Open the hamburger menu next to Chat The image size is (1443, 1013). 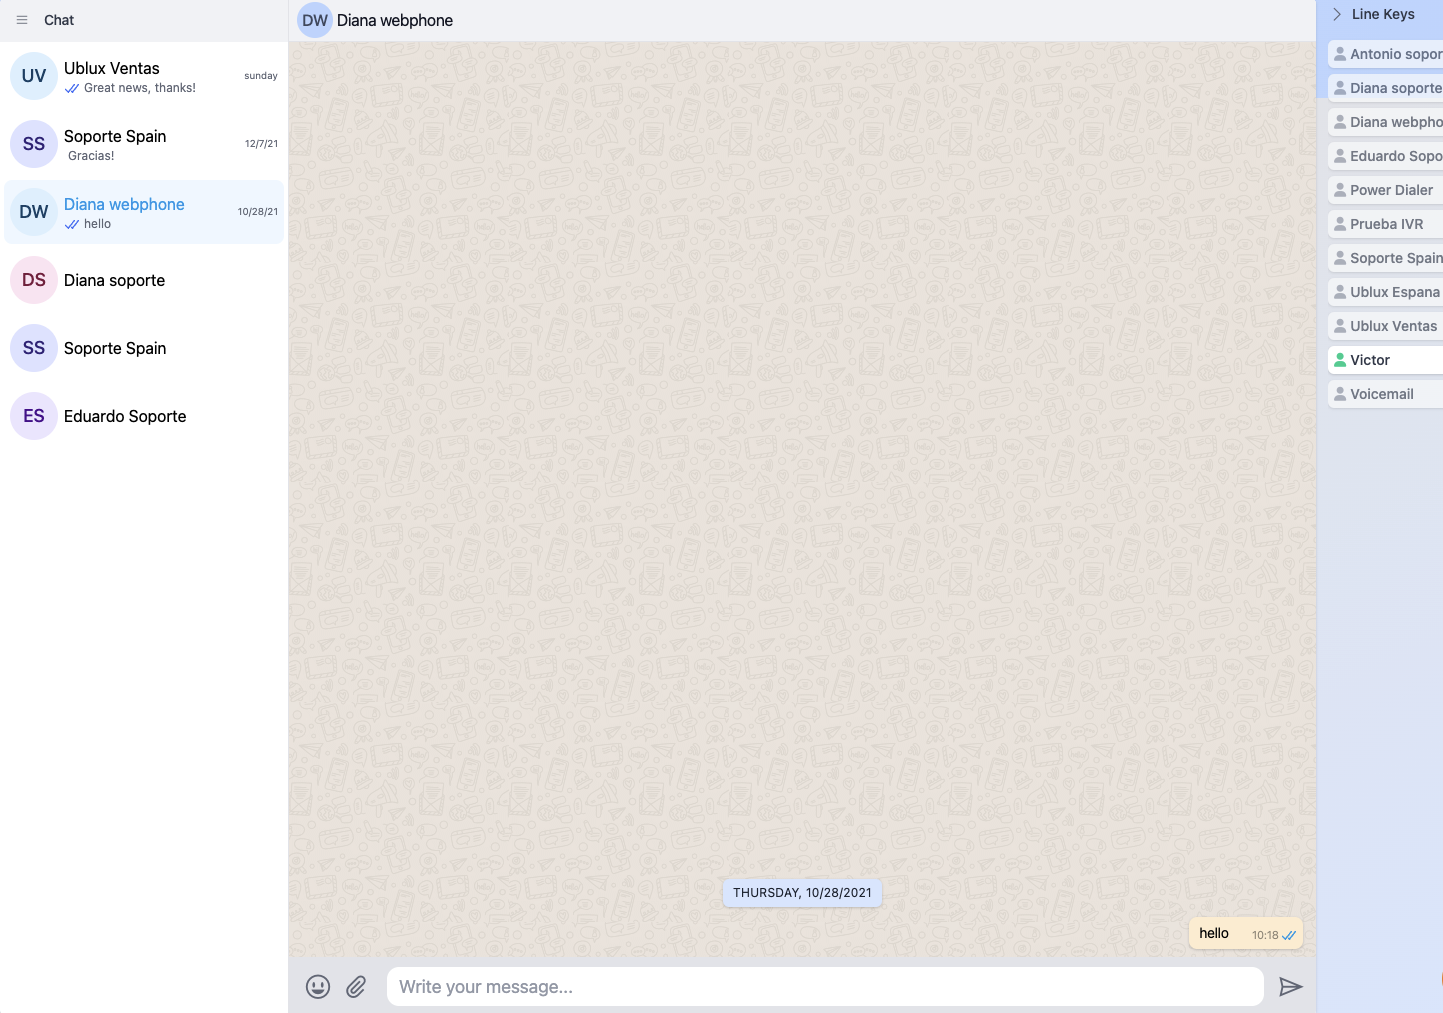click(22, 20)
